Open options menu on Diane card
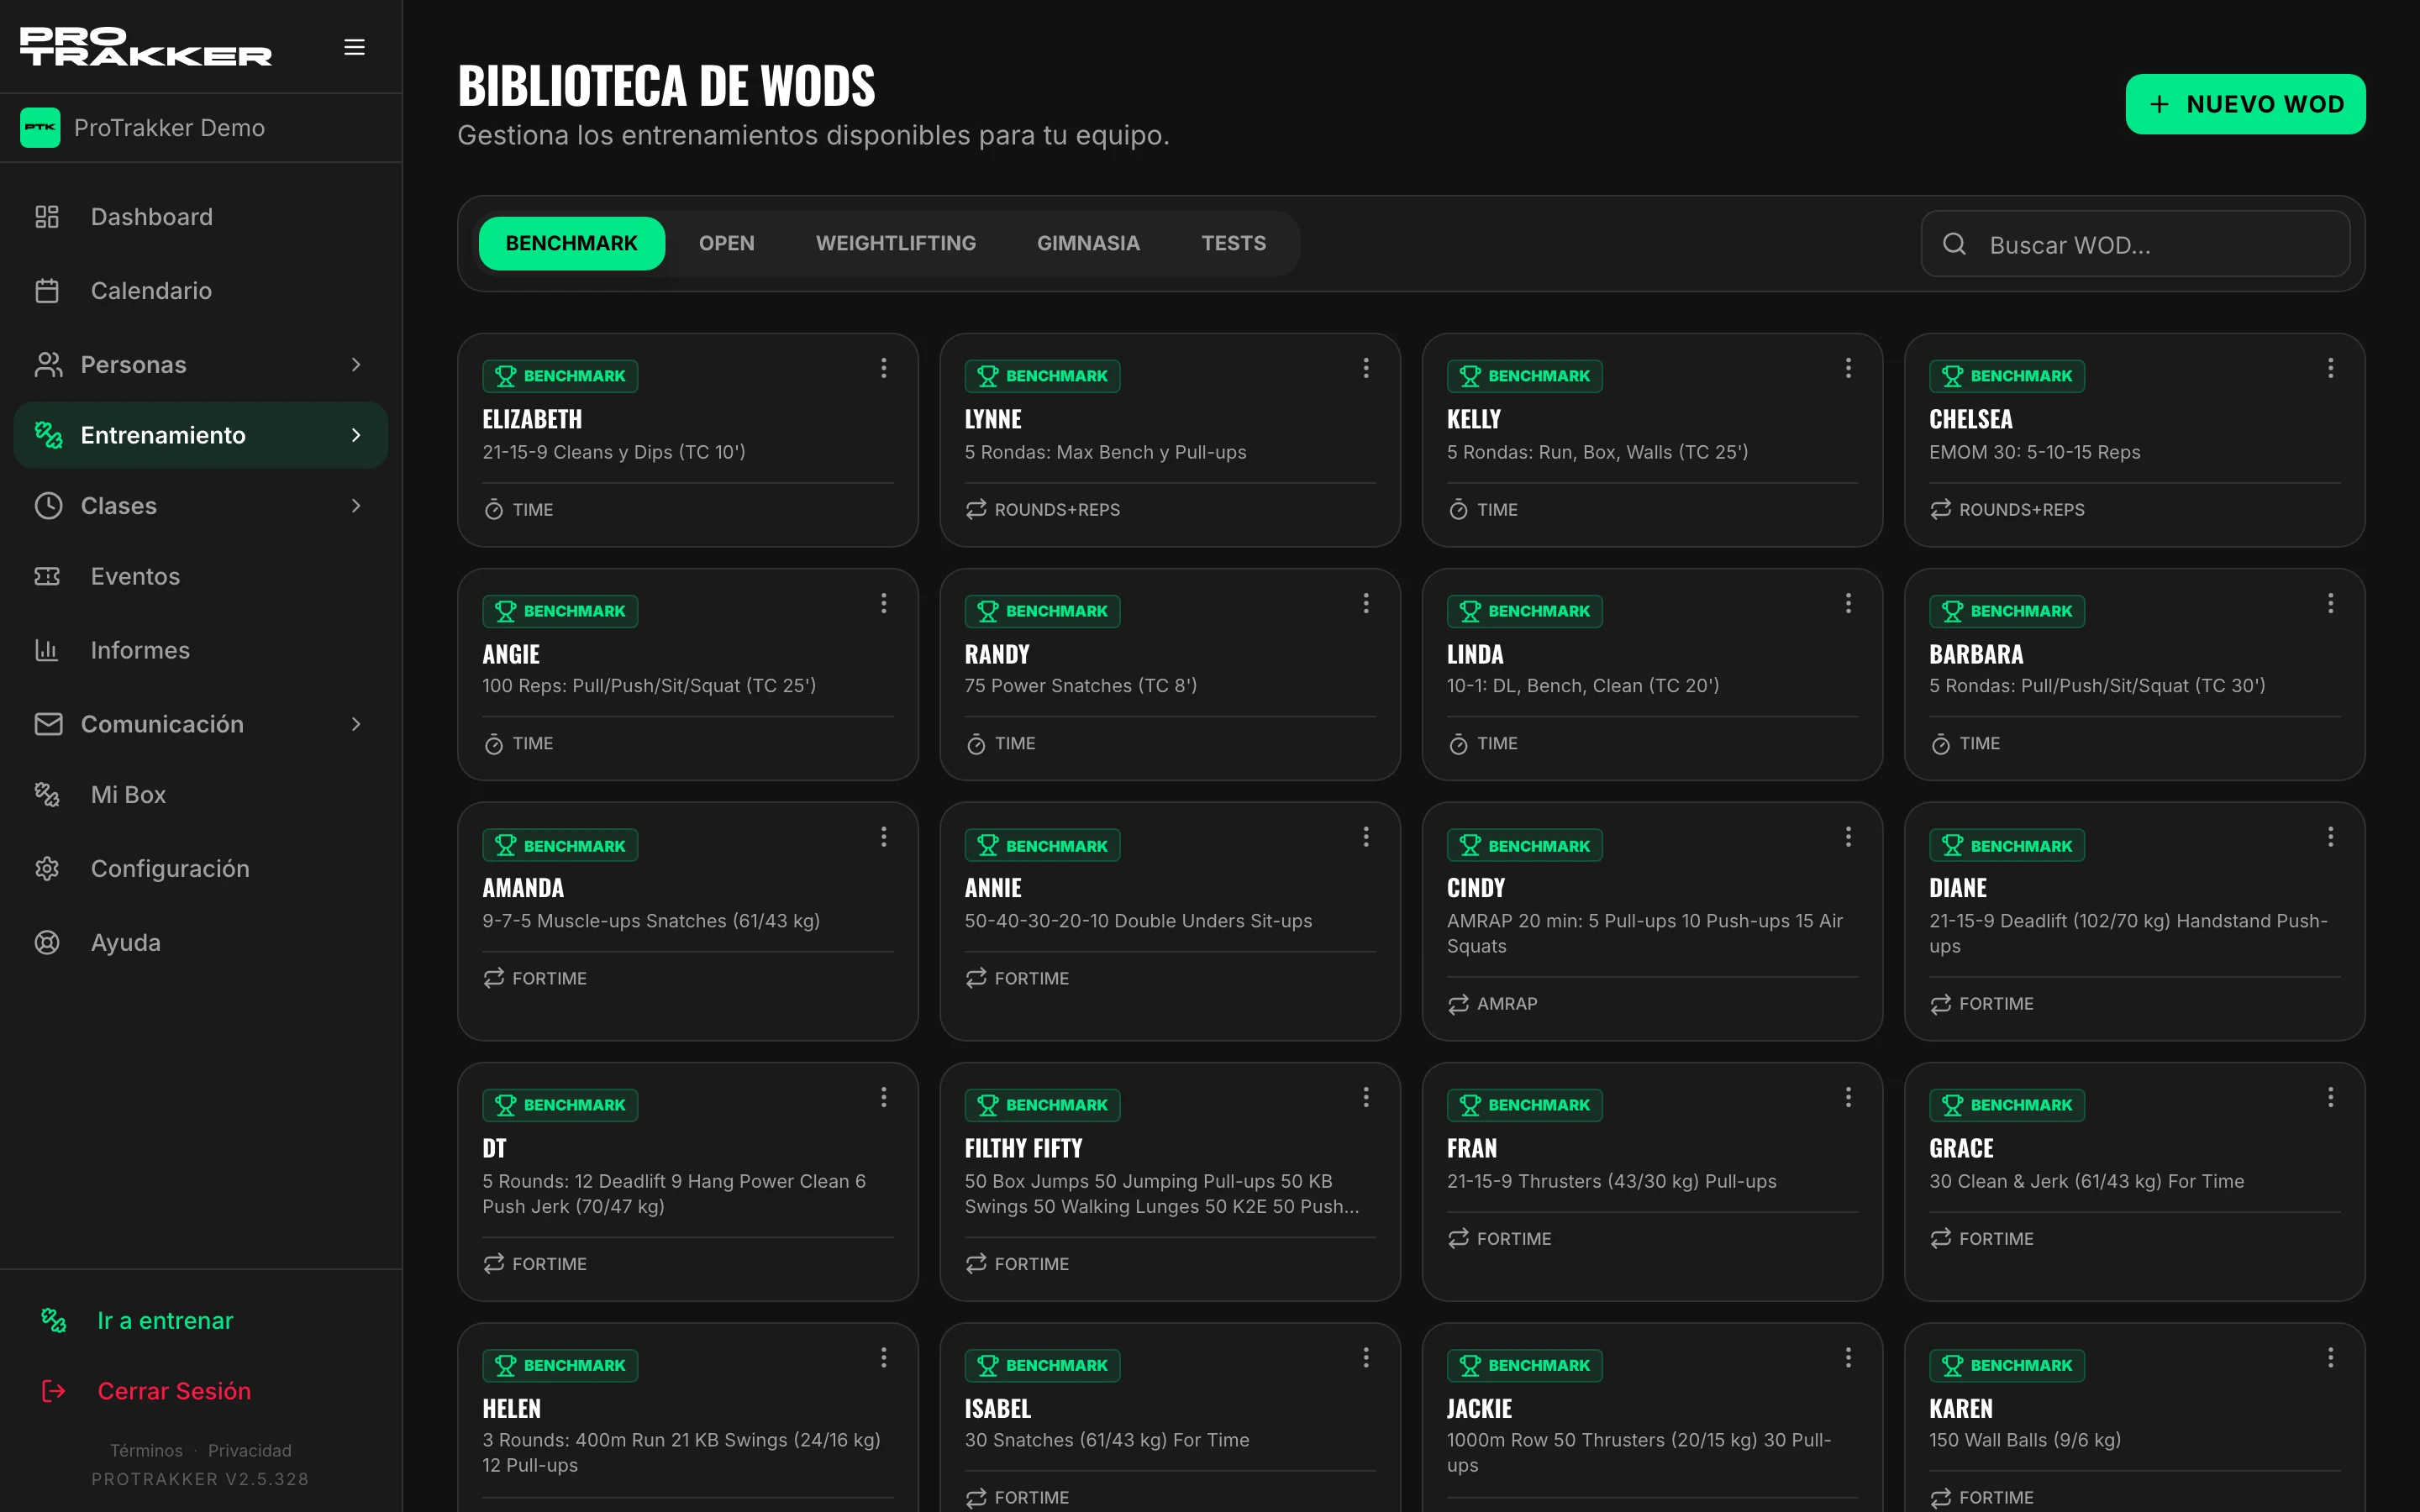Screen dimensions: 2420x1512 pos(2330,837)
